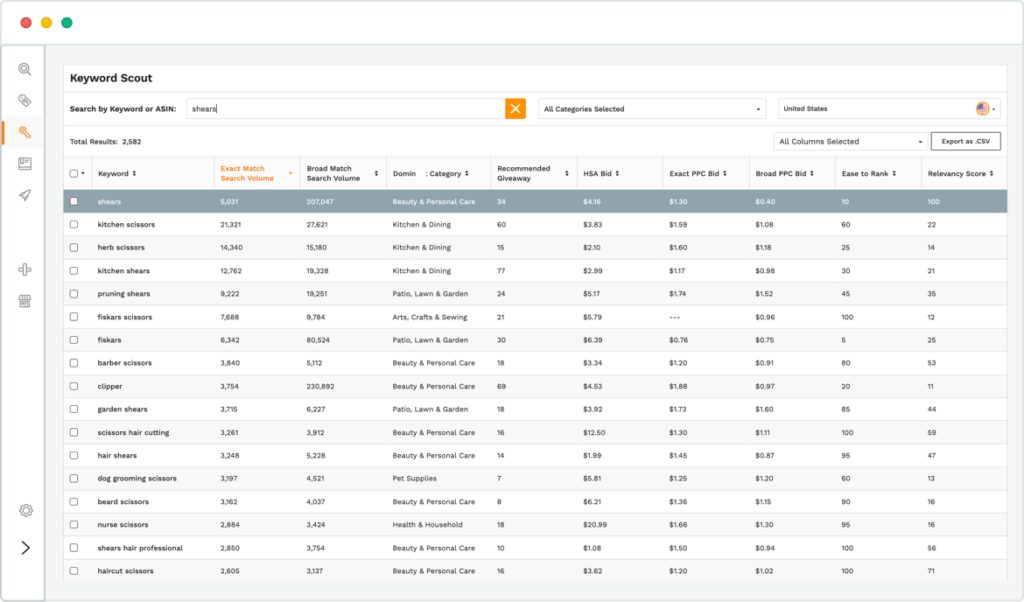Click the Arts, Crafts & Sewing cell
Viewport: 1024px width, 602px height.
pyautogui.click(x=430, y=317)
